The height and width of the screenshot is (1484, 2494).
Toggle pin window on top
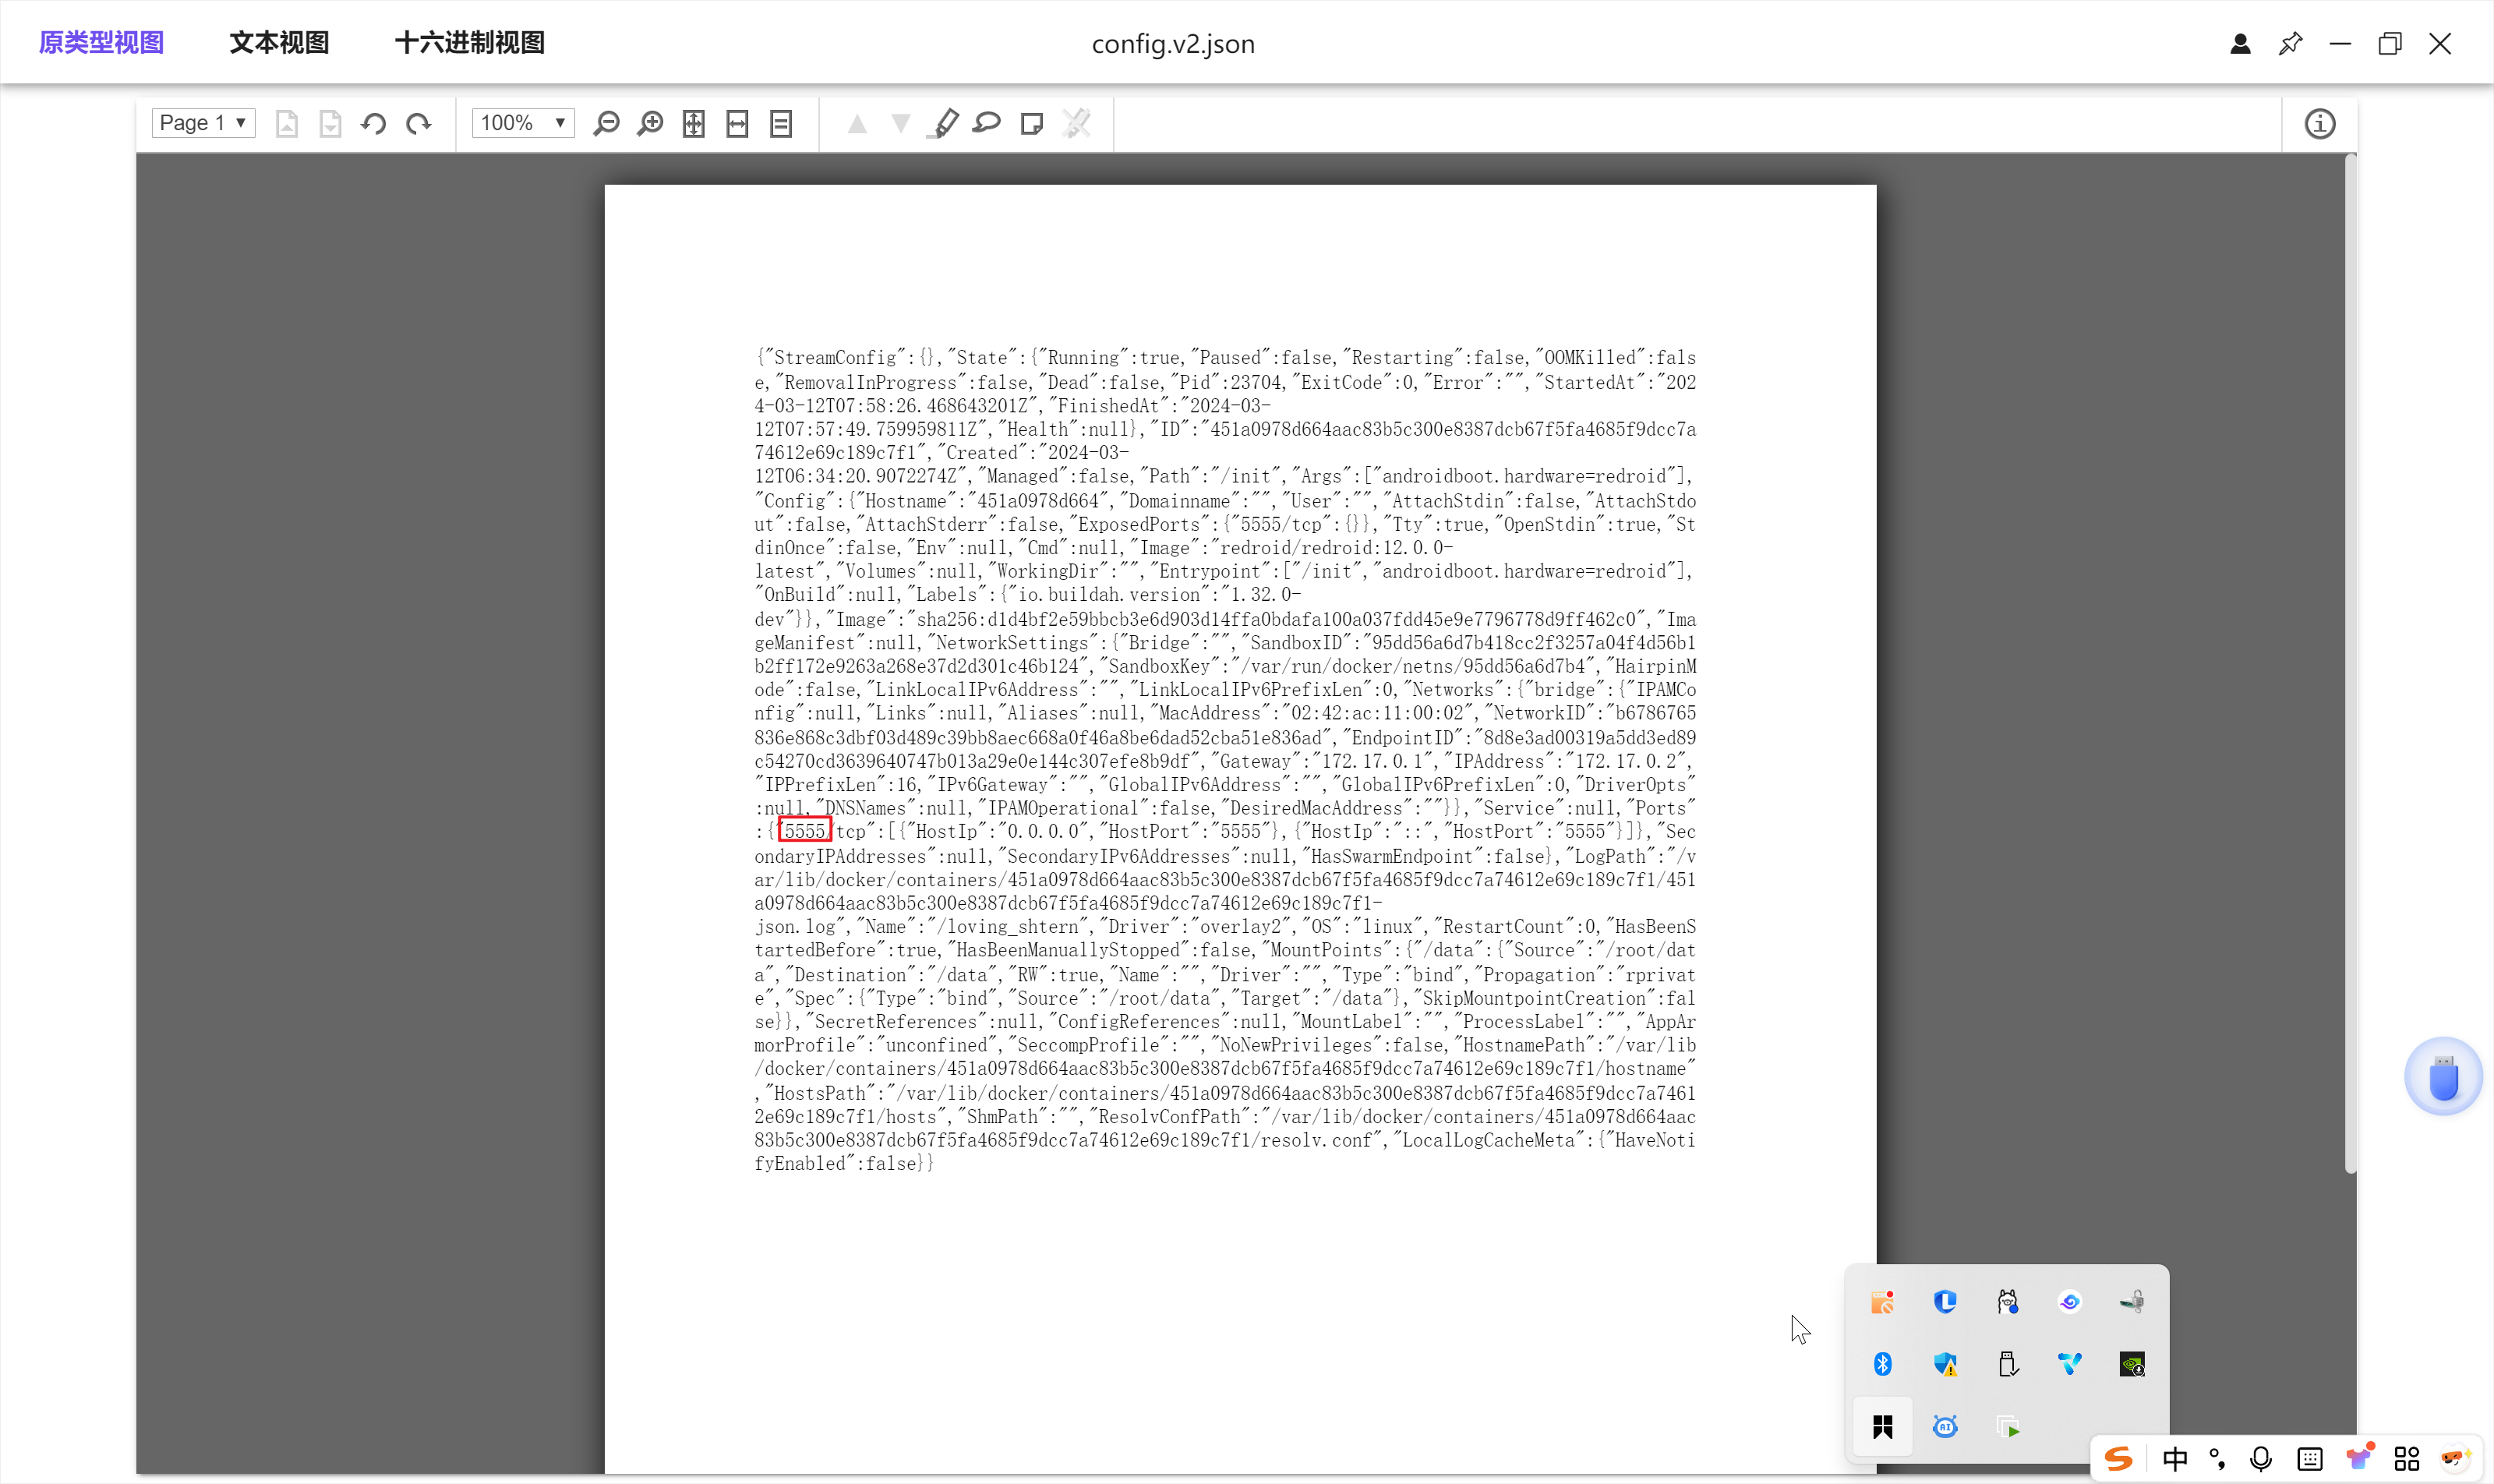(x=2290, y=44)
